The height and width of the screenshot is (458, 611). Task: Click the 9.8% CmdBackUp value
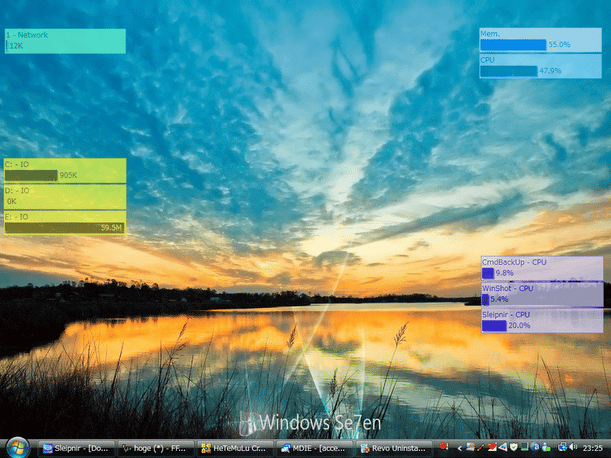[x=504, y=273]
